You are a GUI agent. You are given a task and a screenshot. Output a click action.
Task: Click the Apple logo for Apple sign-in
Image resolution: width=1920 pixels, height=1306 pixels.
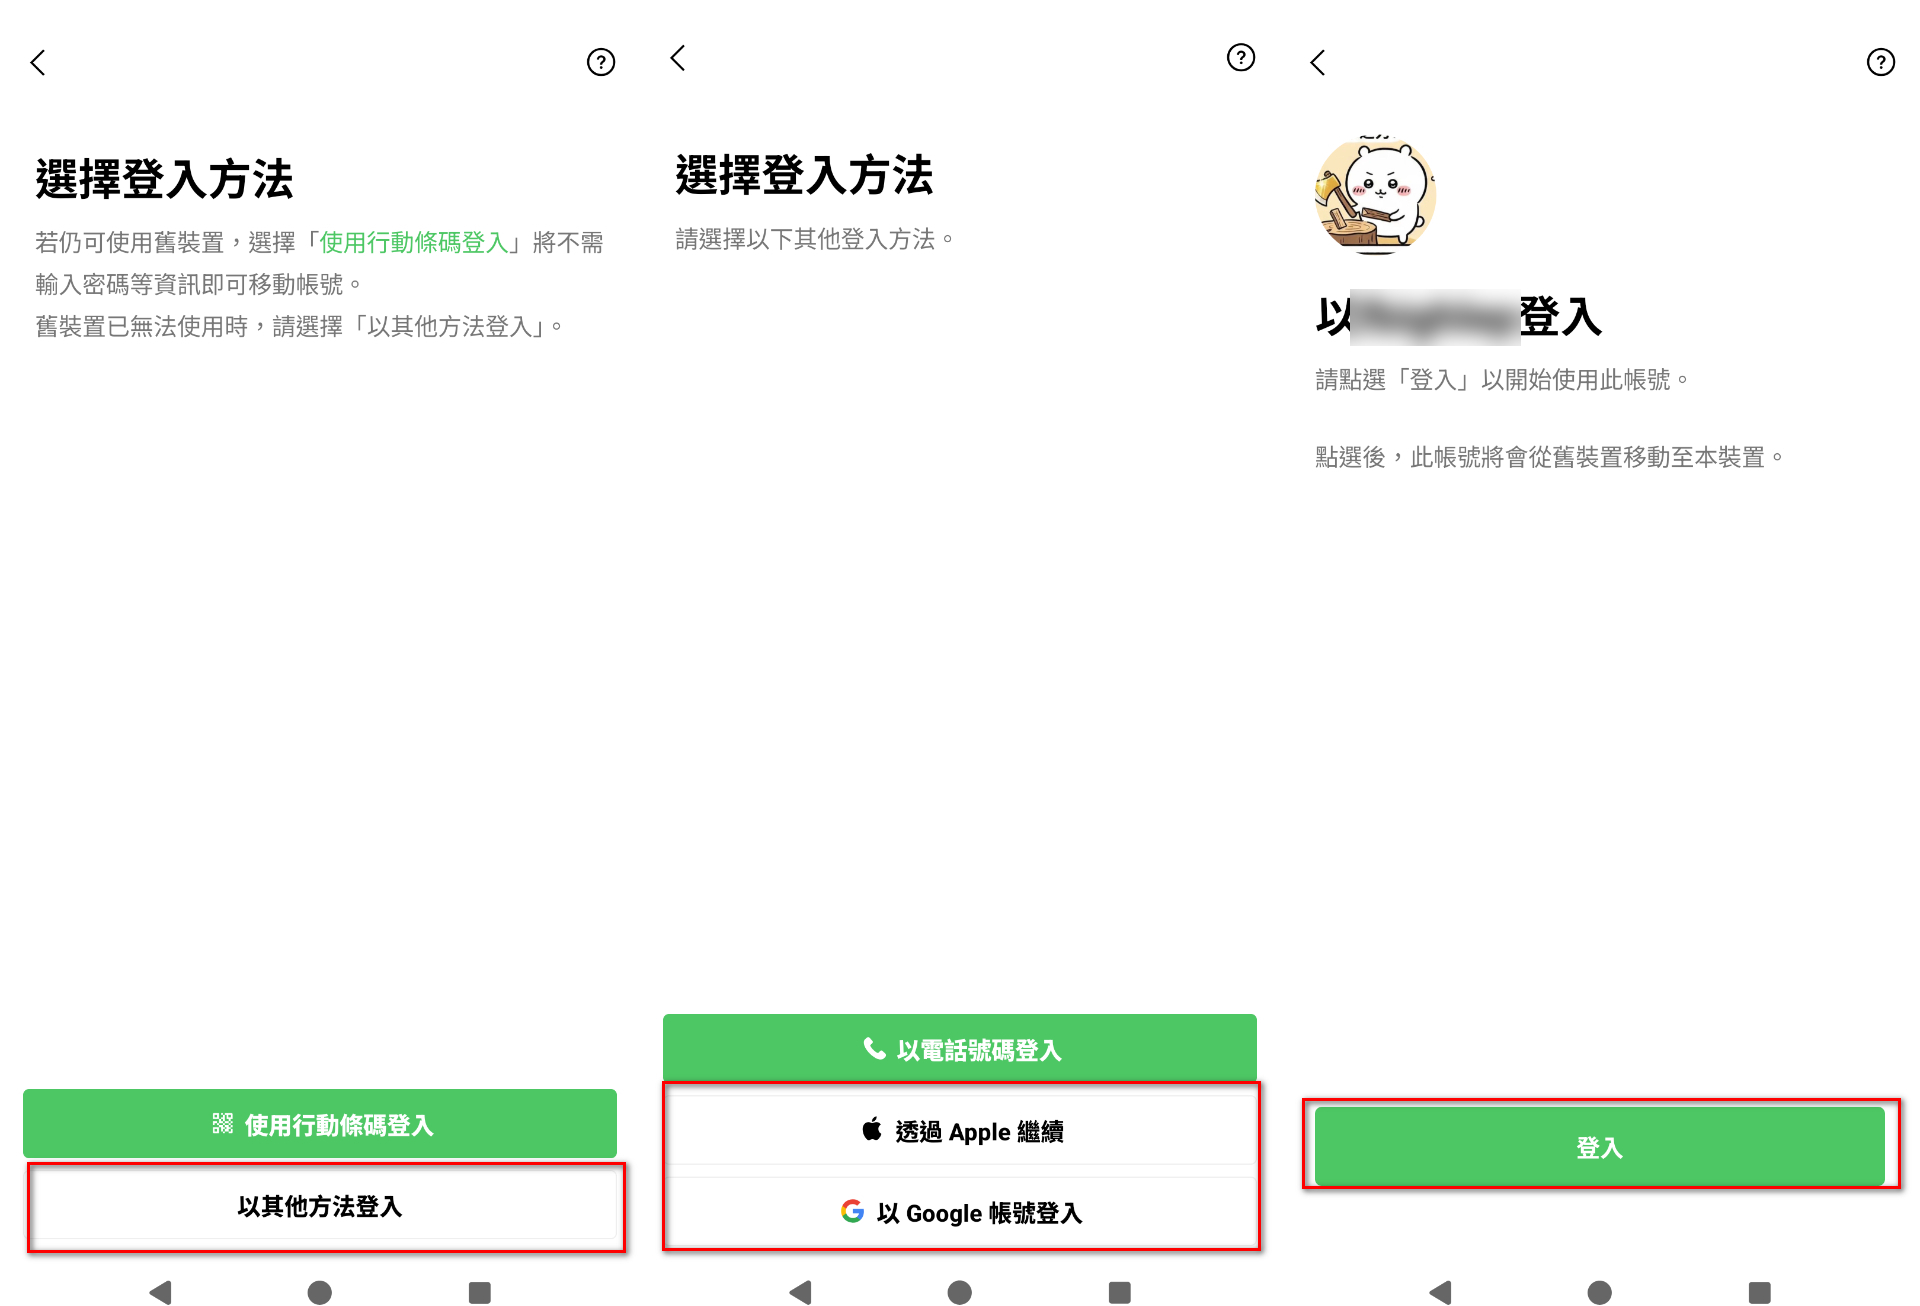(x=871, y=1128)
